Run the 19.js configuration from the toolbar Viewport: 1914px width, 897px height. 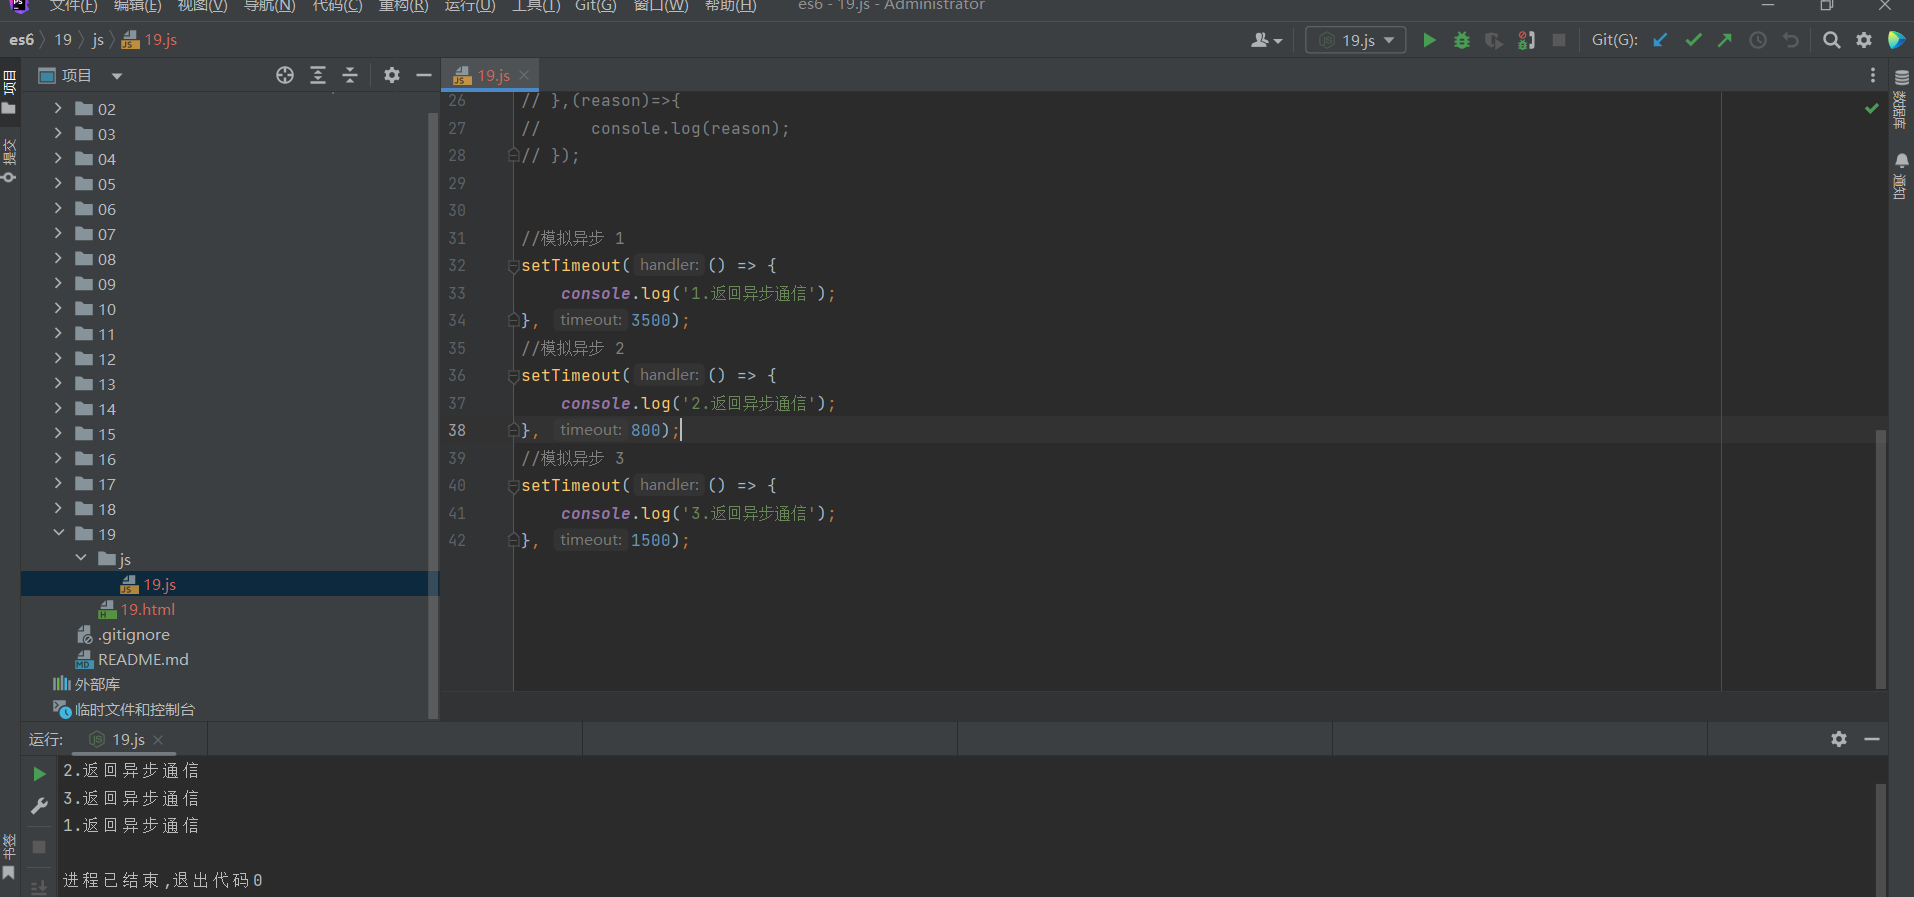click(1429, 40)
